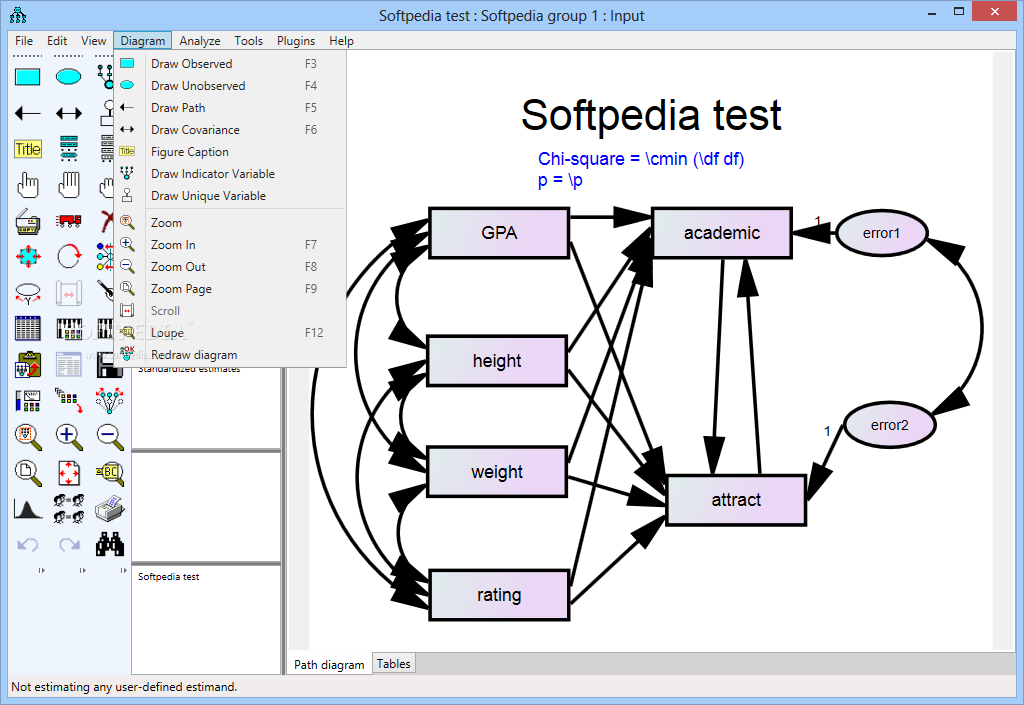The image size is (1024, 705).
Task: Click the redo arrow toolbar icon
Action: coord(69,544)
